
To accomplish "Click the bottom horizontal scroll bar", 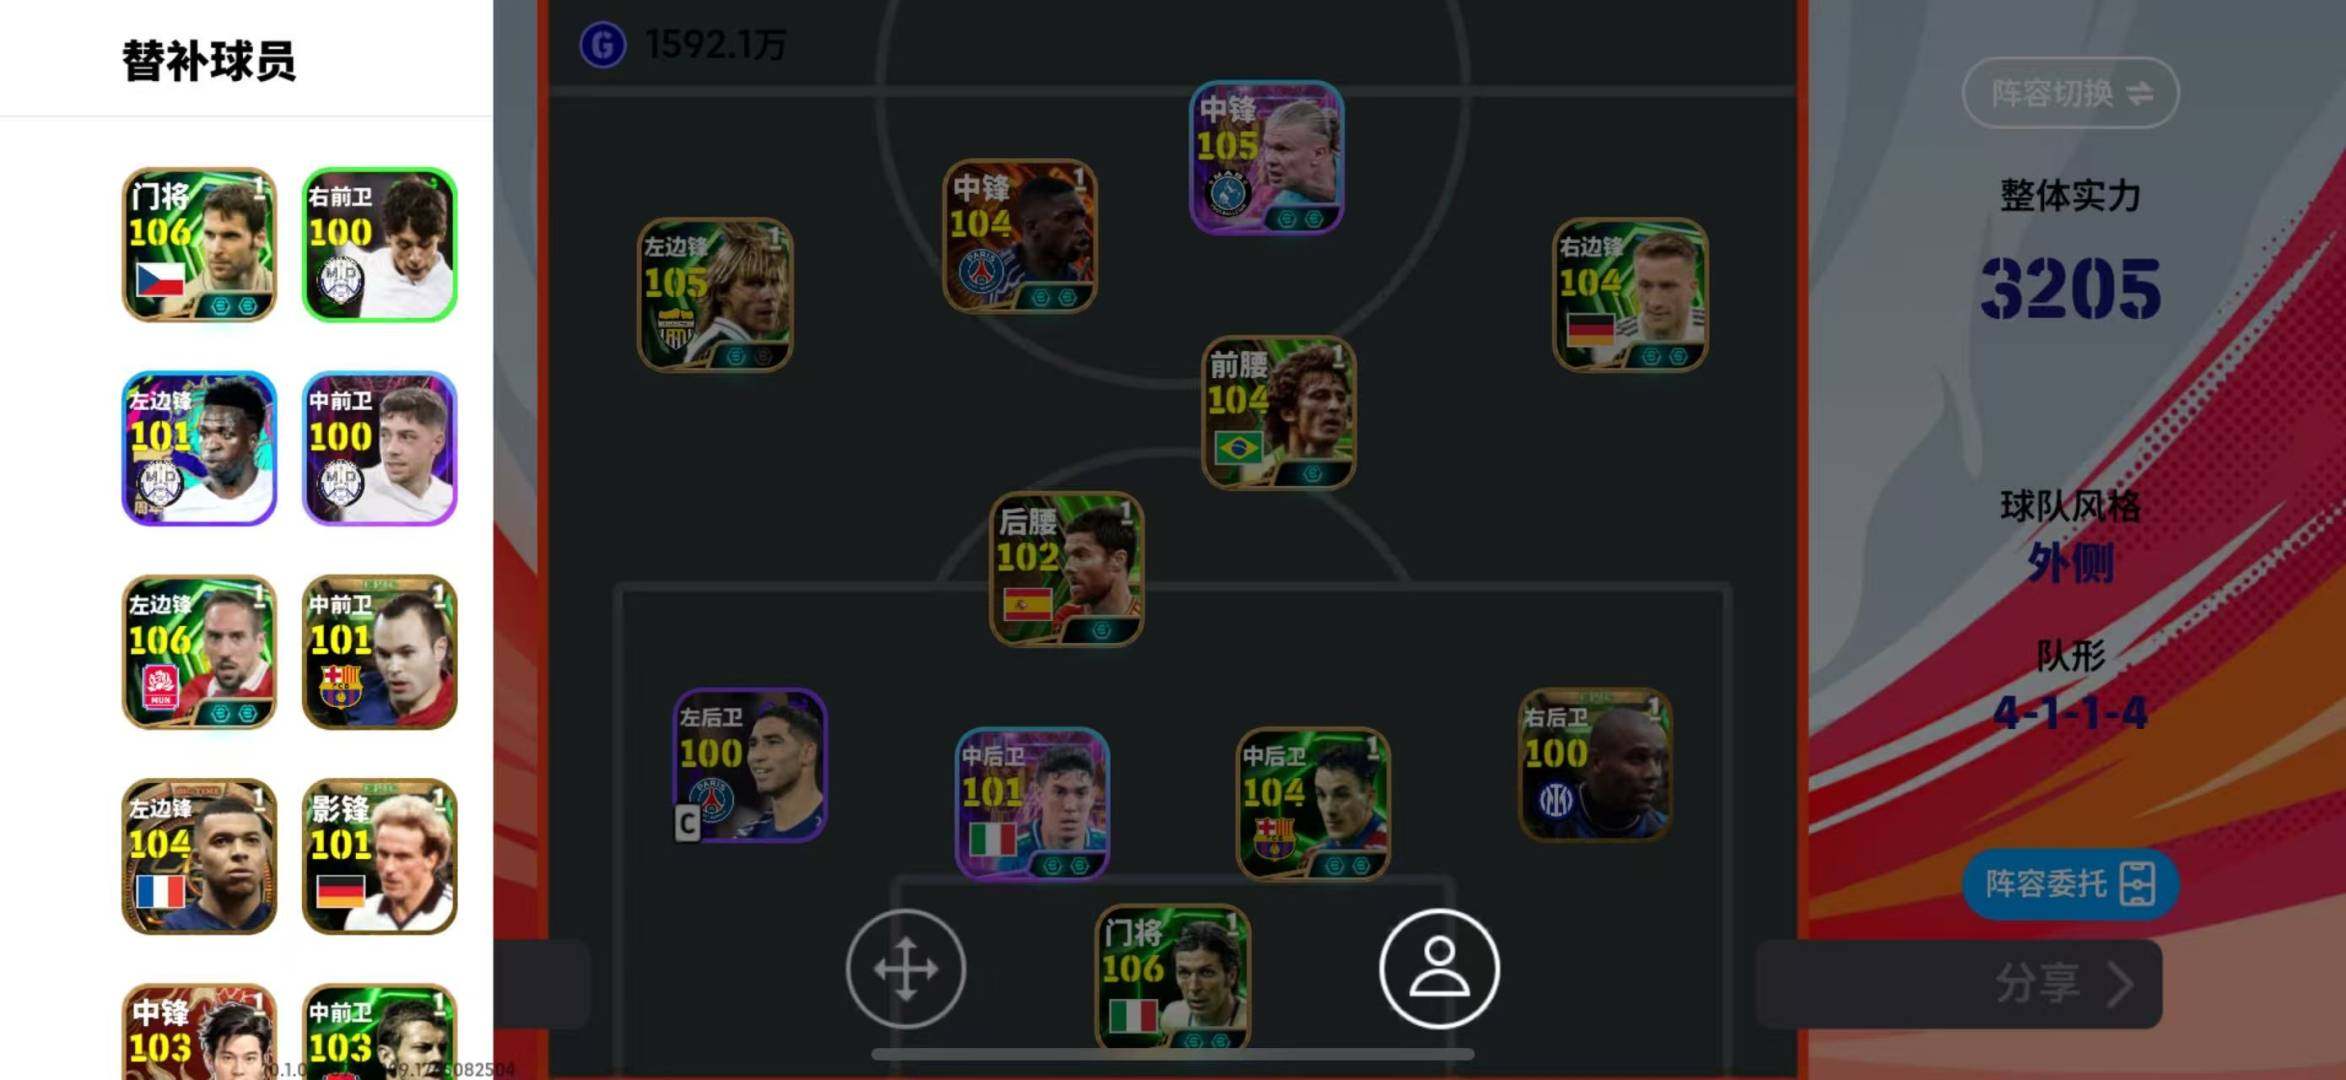I will tap(1172, 1054).
